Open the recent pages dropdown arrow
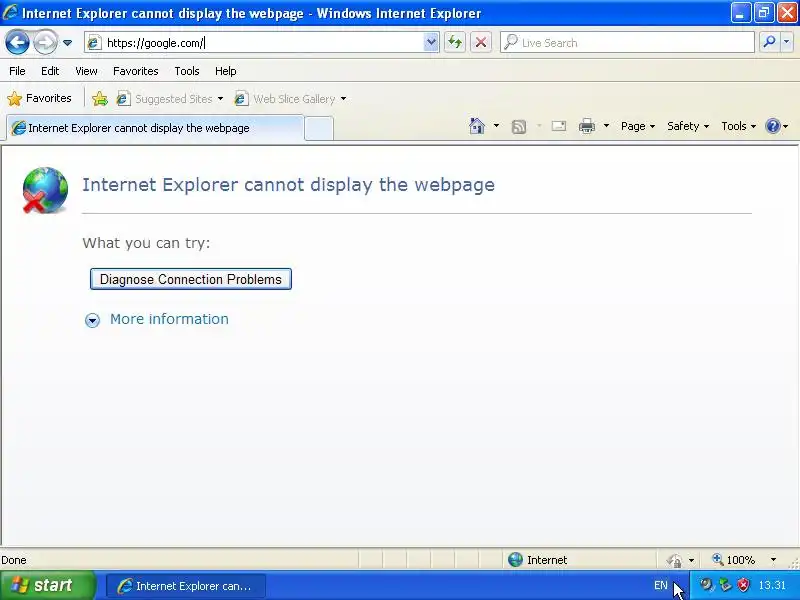The width and height of the screenshot is (800, 600). pos(67,43)
